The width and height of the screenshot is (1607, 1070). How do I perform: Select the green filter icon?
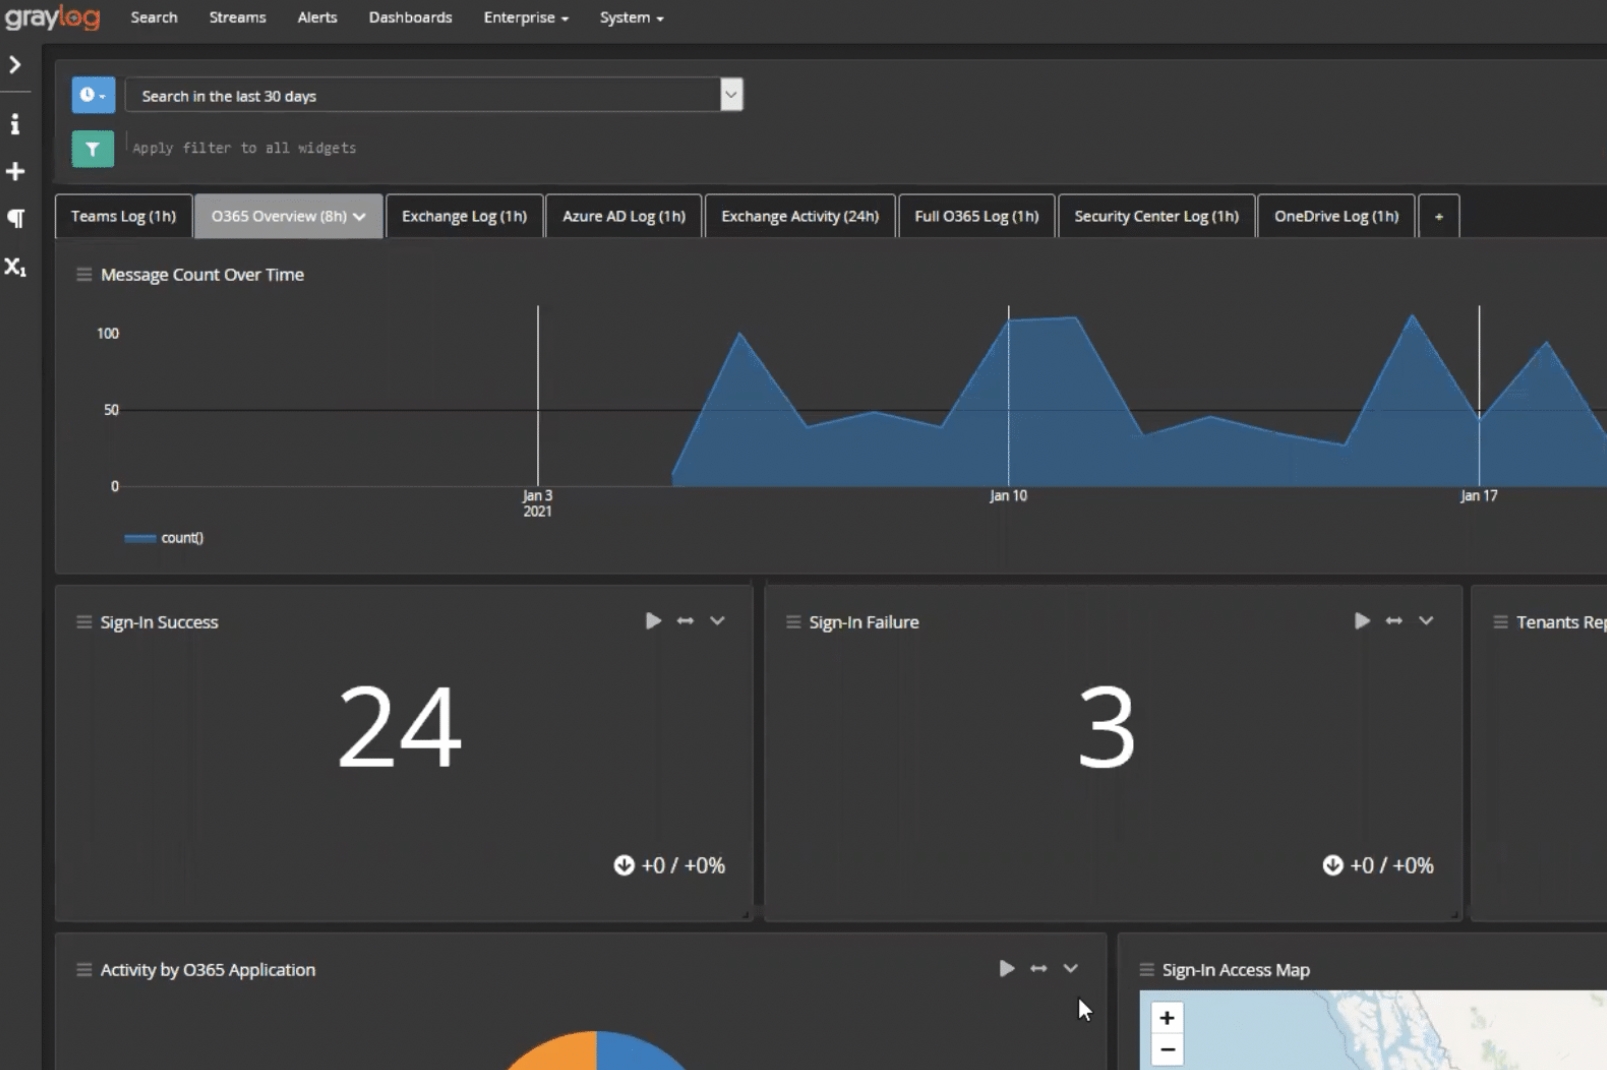(92, 148)
